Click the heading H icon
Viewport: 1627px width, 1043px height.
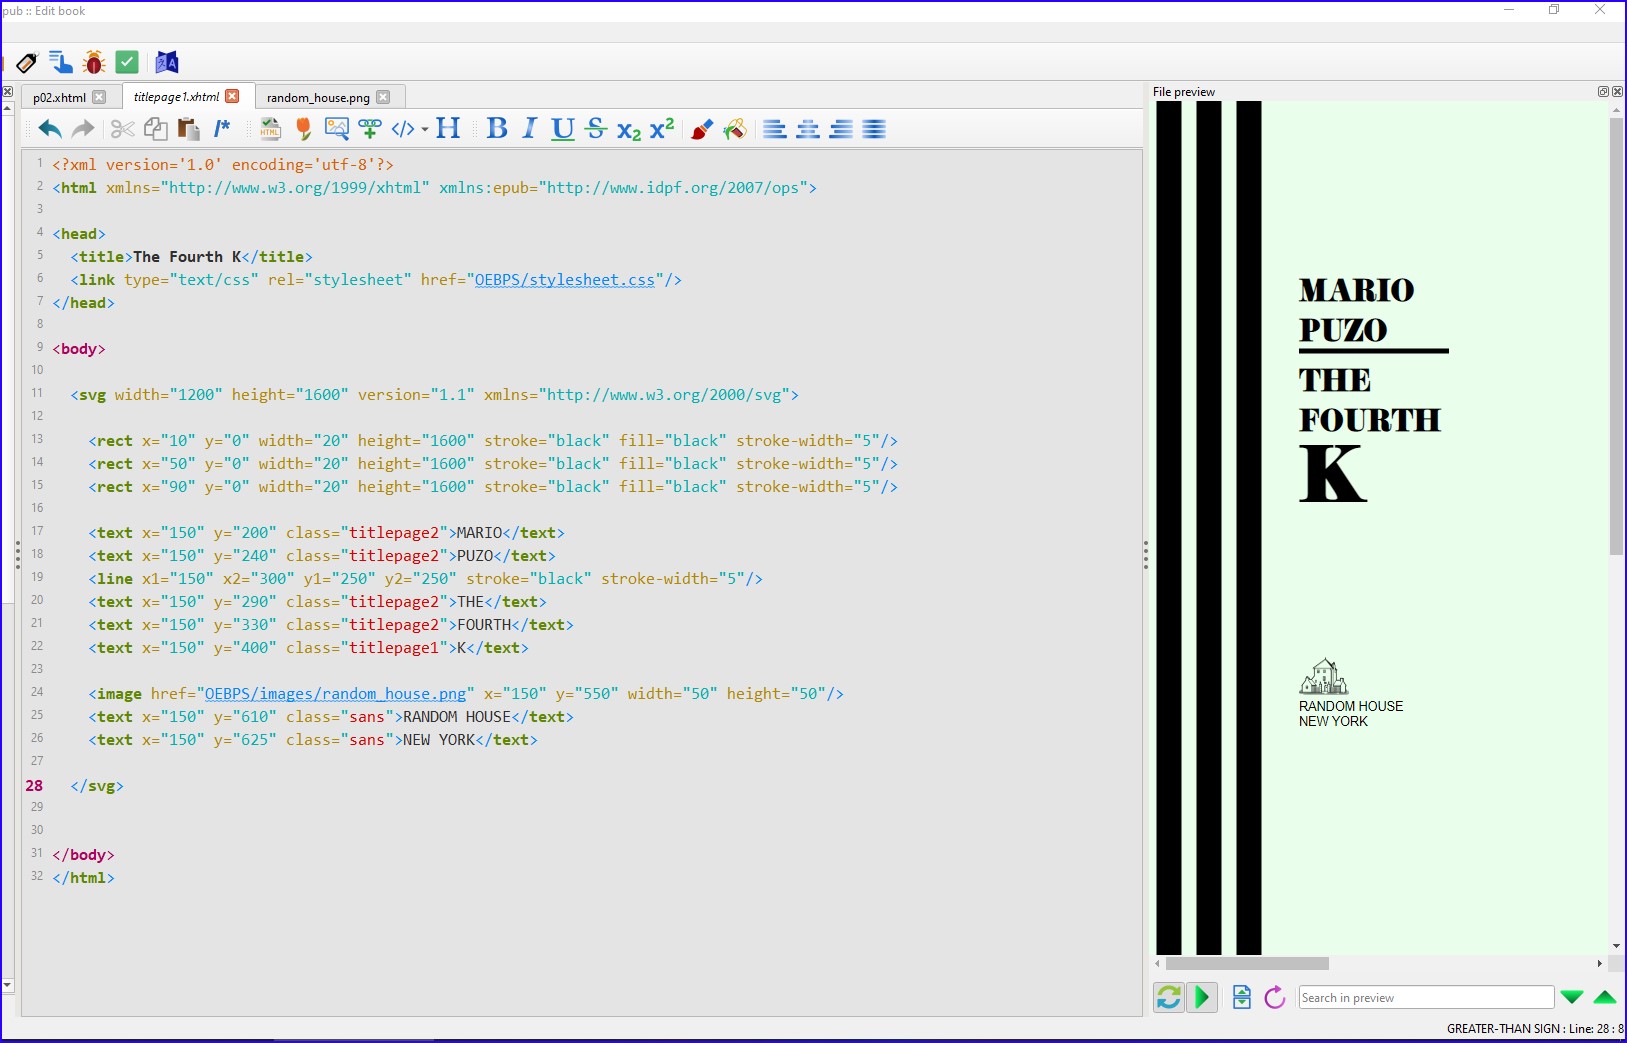click(x=448, y=129)
